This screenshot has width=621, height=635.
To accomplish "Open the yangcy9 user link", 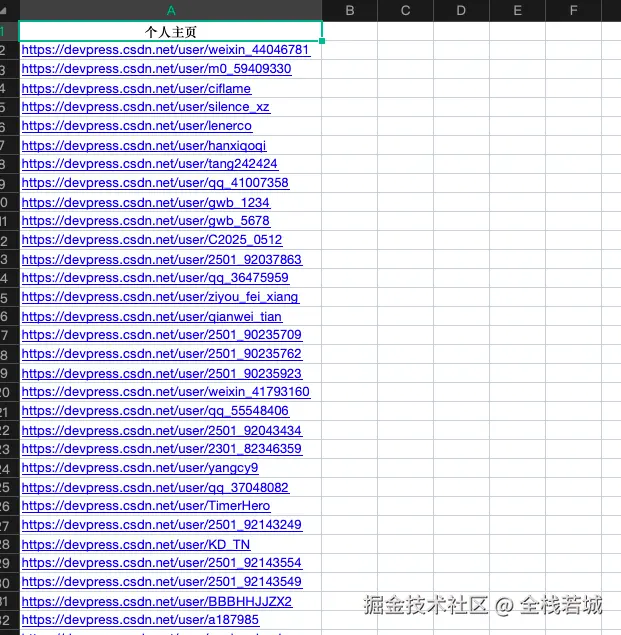I will 140,468.
